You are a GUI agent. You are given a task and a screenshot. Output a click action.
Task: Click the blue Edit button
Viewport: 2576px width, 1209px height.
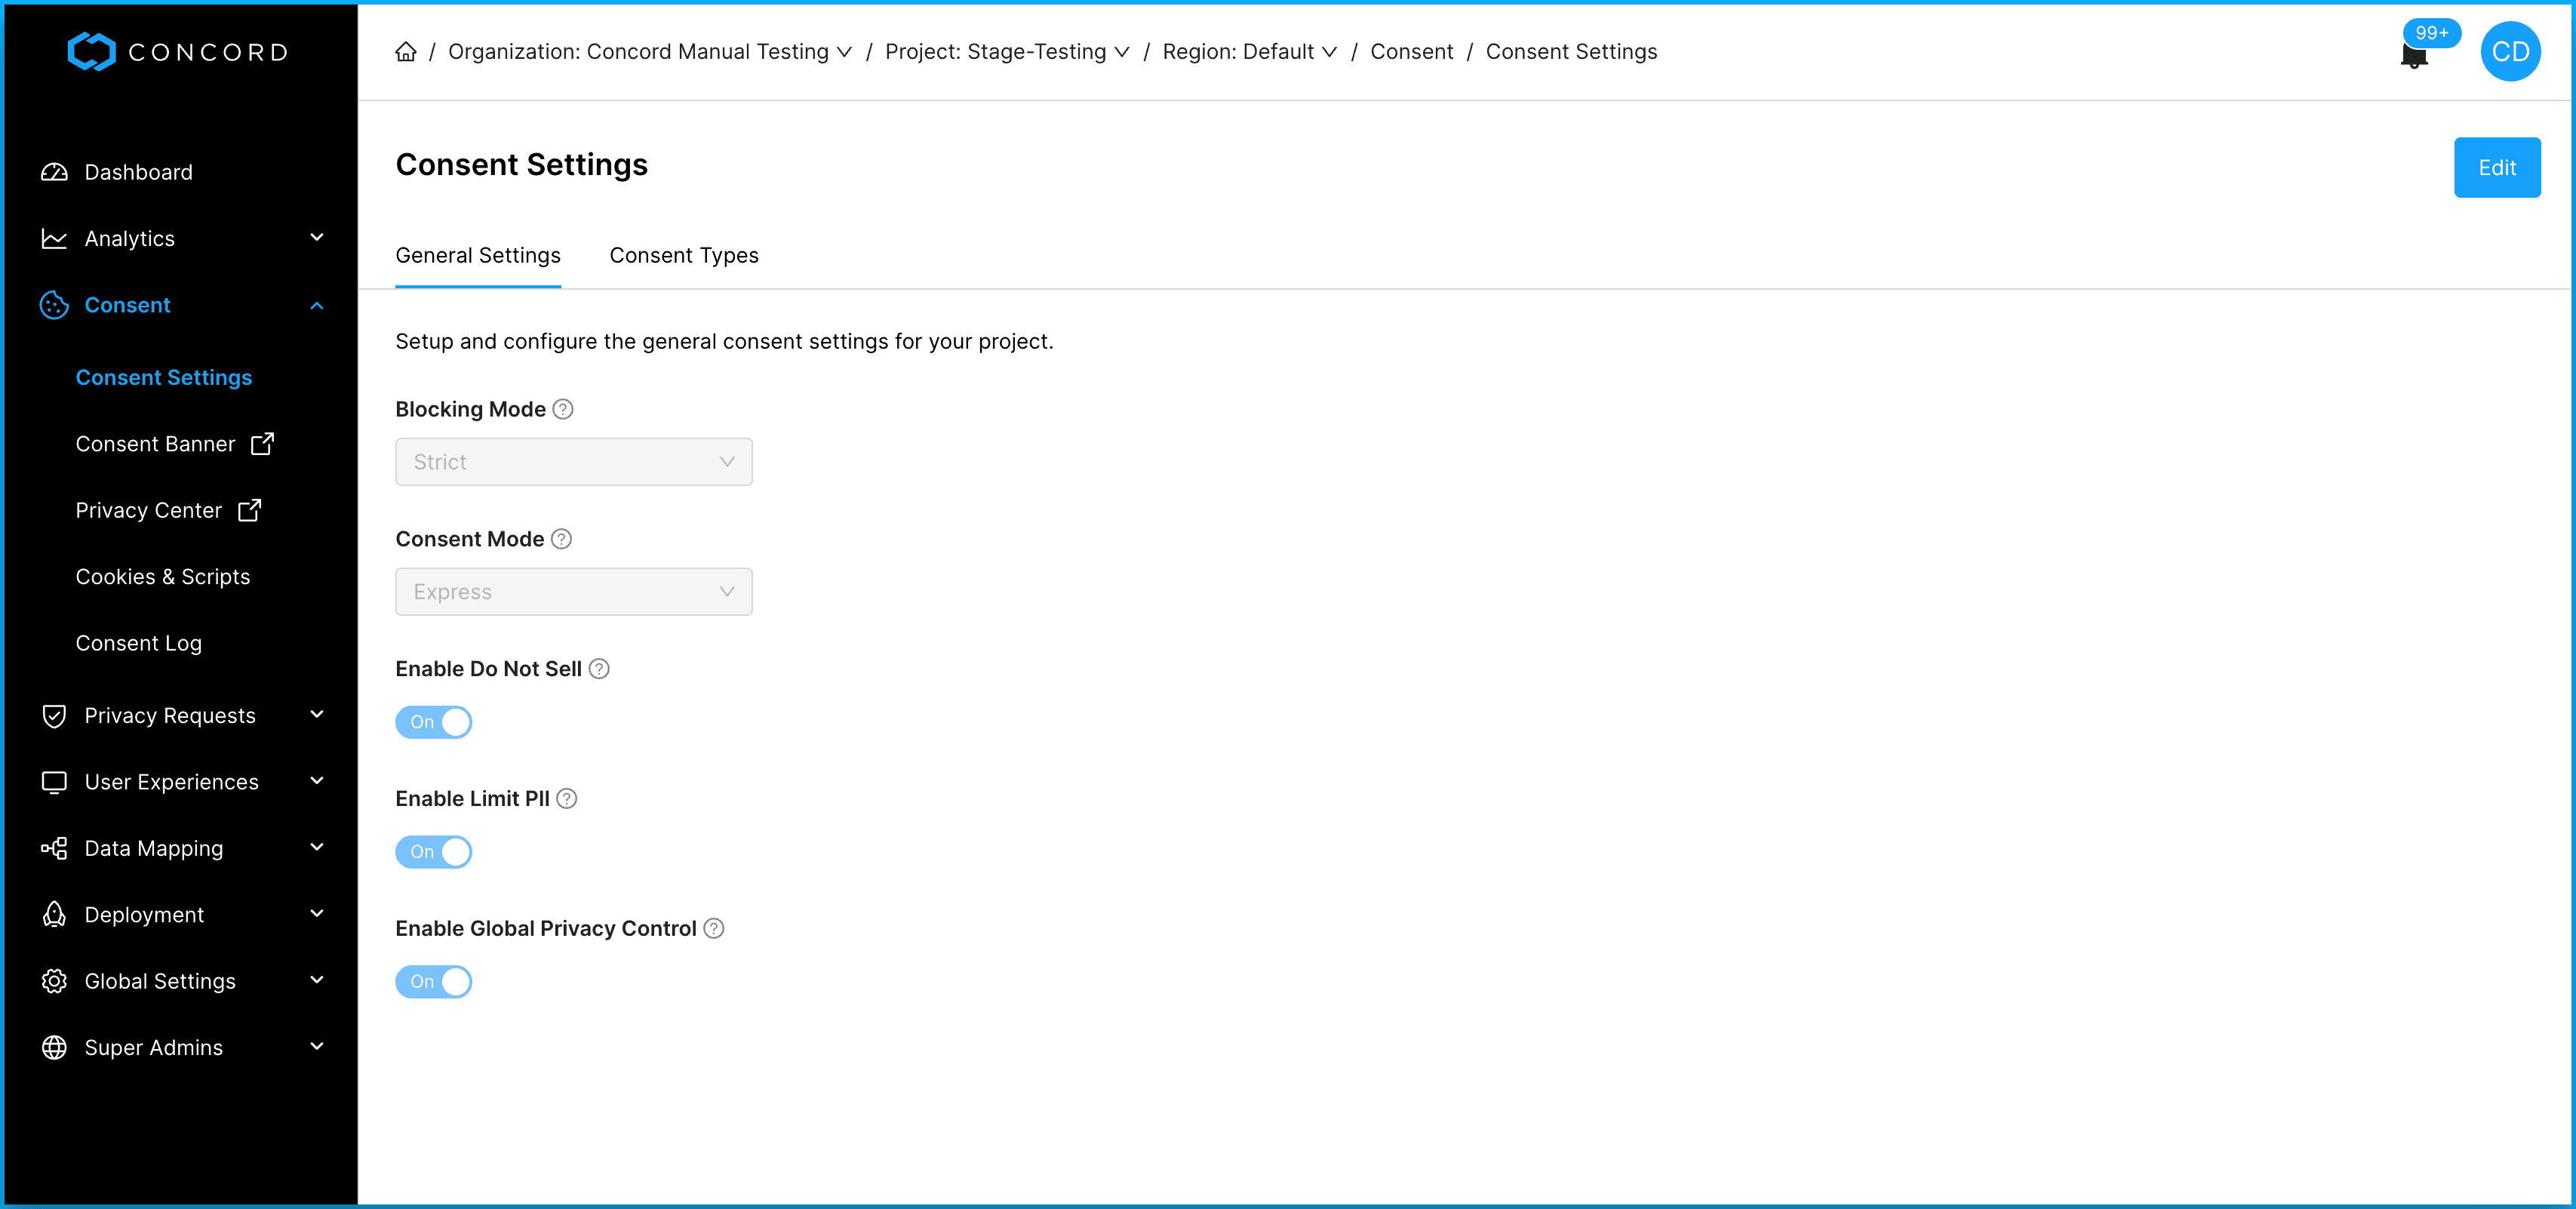coord(2496,168)
